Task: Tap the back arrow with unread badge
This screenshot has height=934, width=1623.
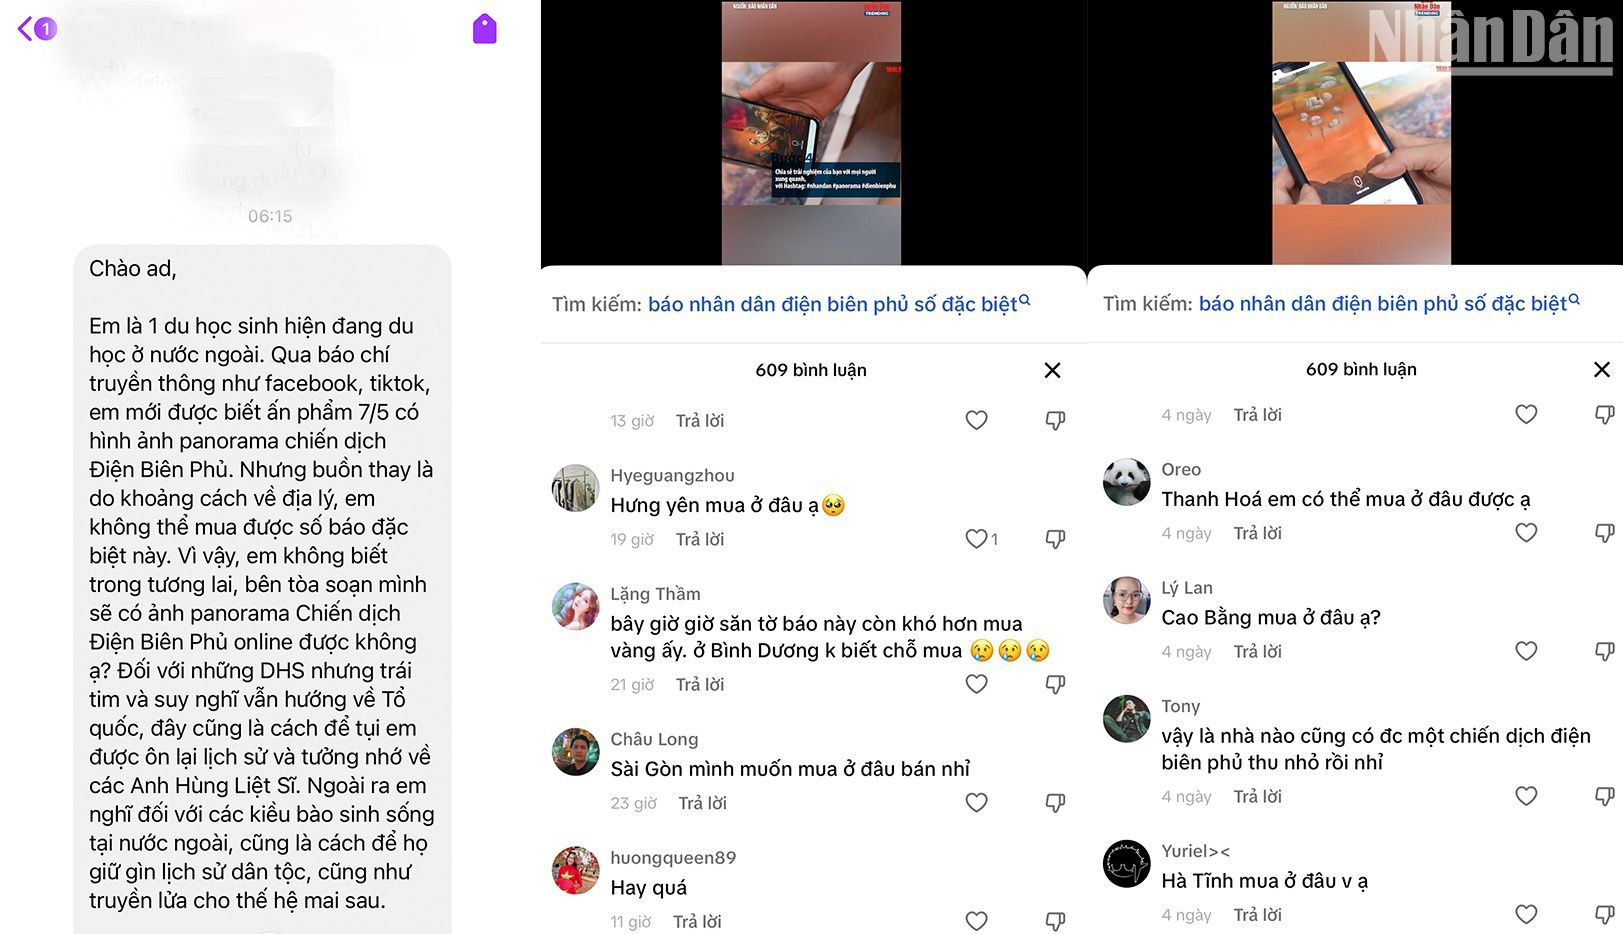Action: [x=37, y=28]
